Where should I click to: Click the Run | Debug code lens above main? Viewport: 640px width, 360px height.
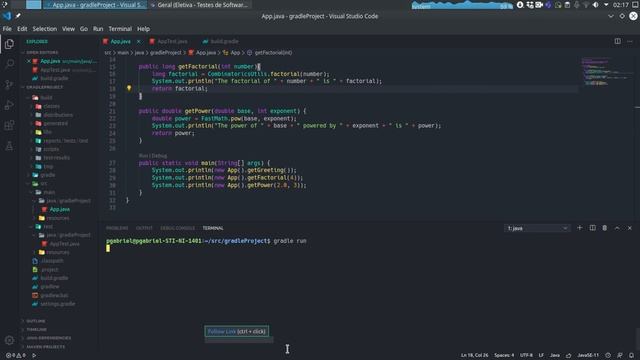[153, 156]
